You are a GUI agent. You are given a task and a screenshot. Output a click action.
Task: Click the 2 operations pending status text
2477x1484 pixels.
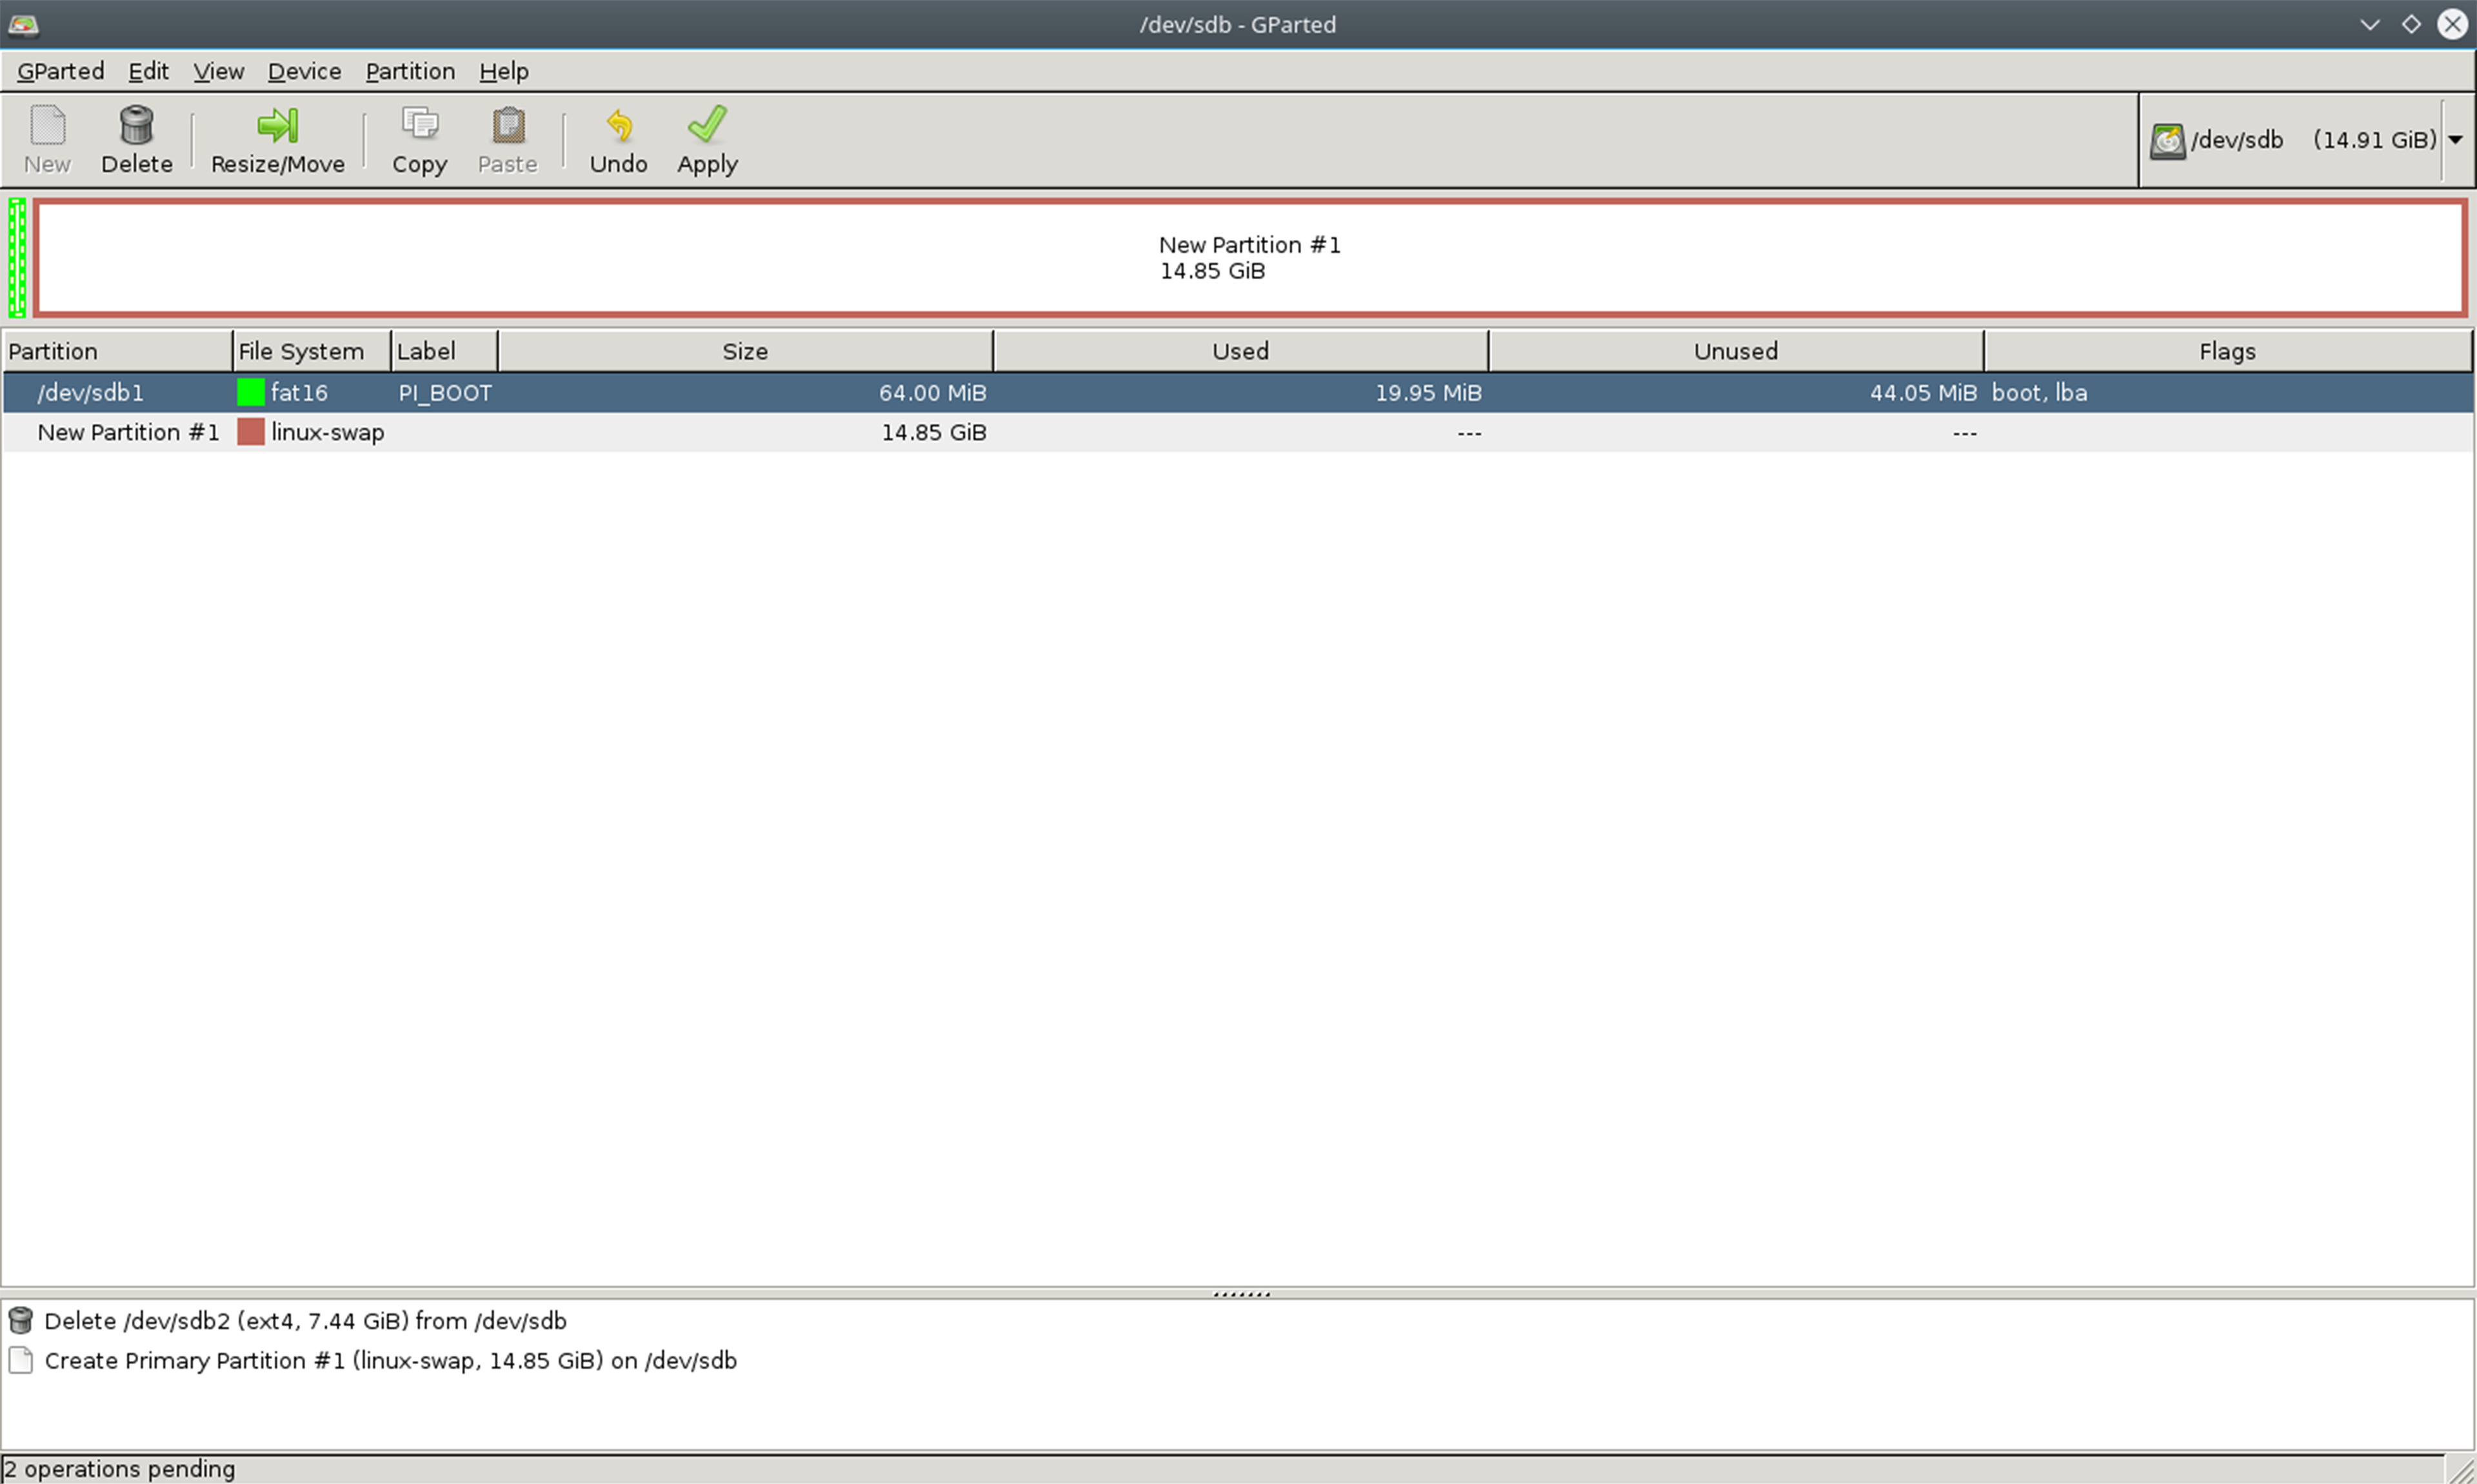click(120, 1469)
